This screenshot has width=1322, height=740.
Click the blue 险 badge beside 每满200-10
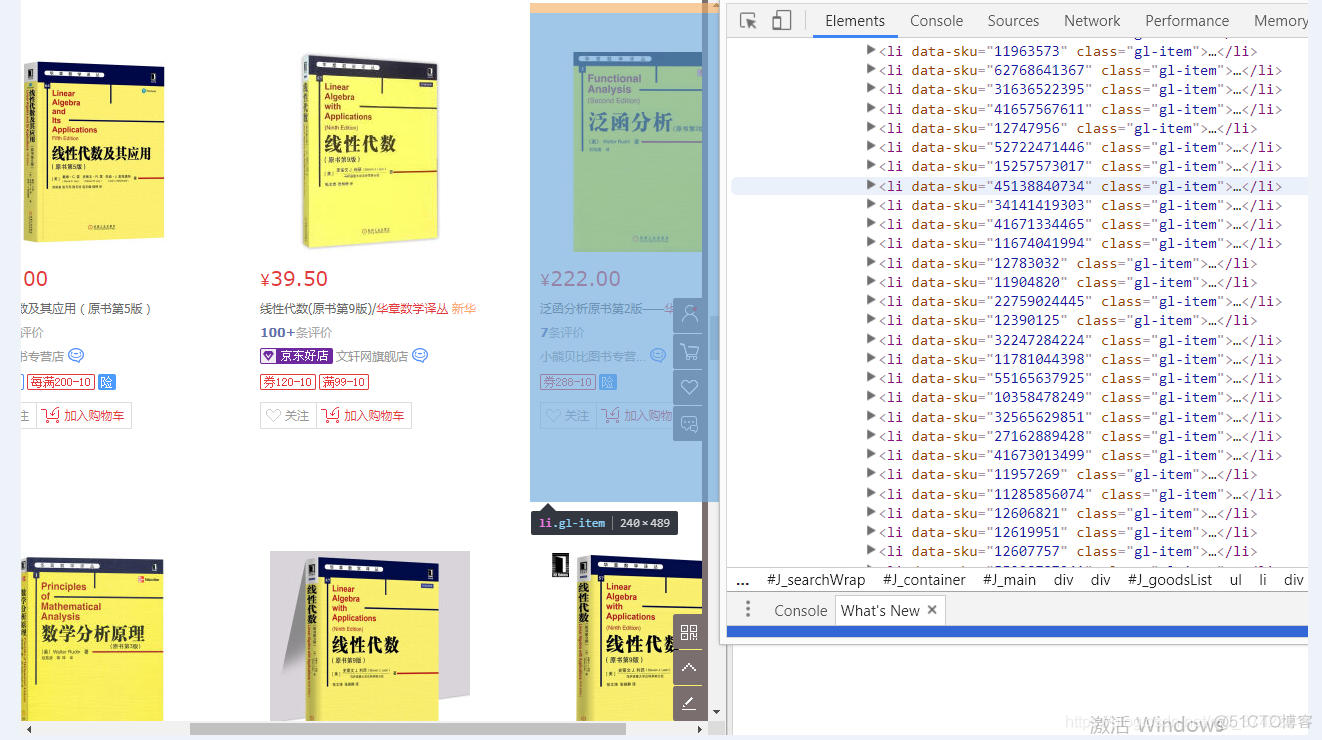[x=107, y=382]
